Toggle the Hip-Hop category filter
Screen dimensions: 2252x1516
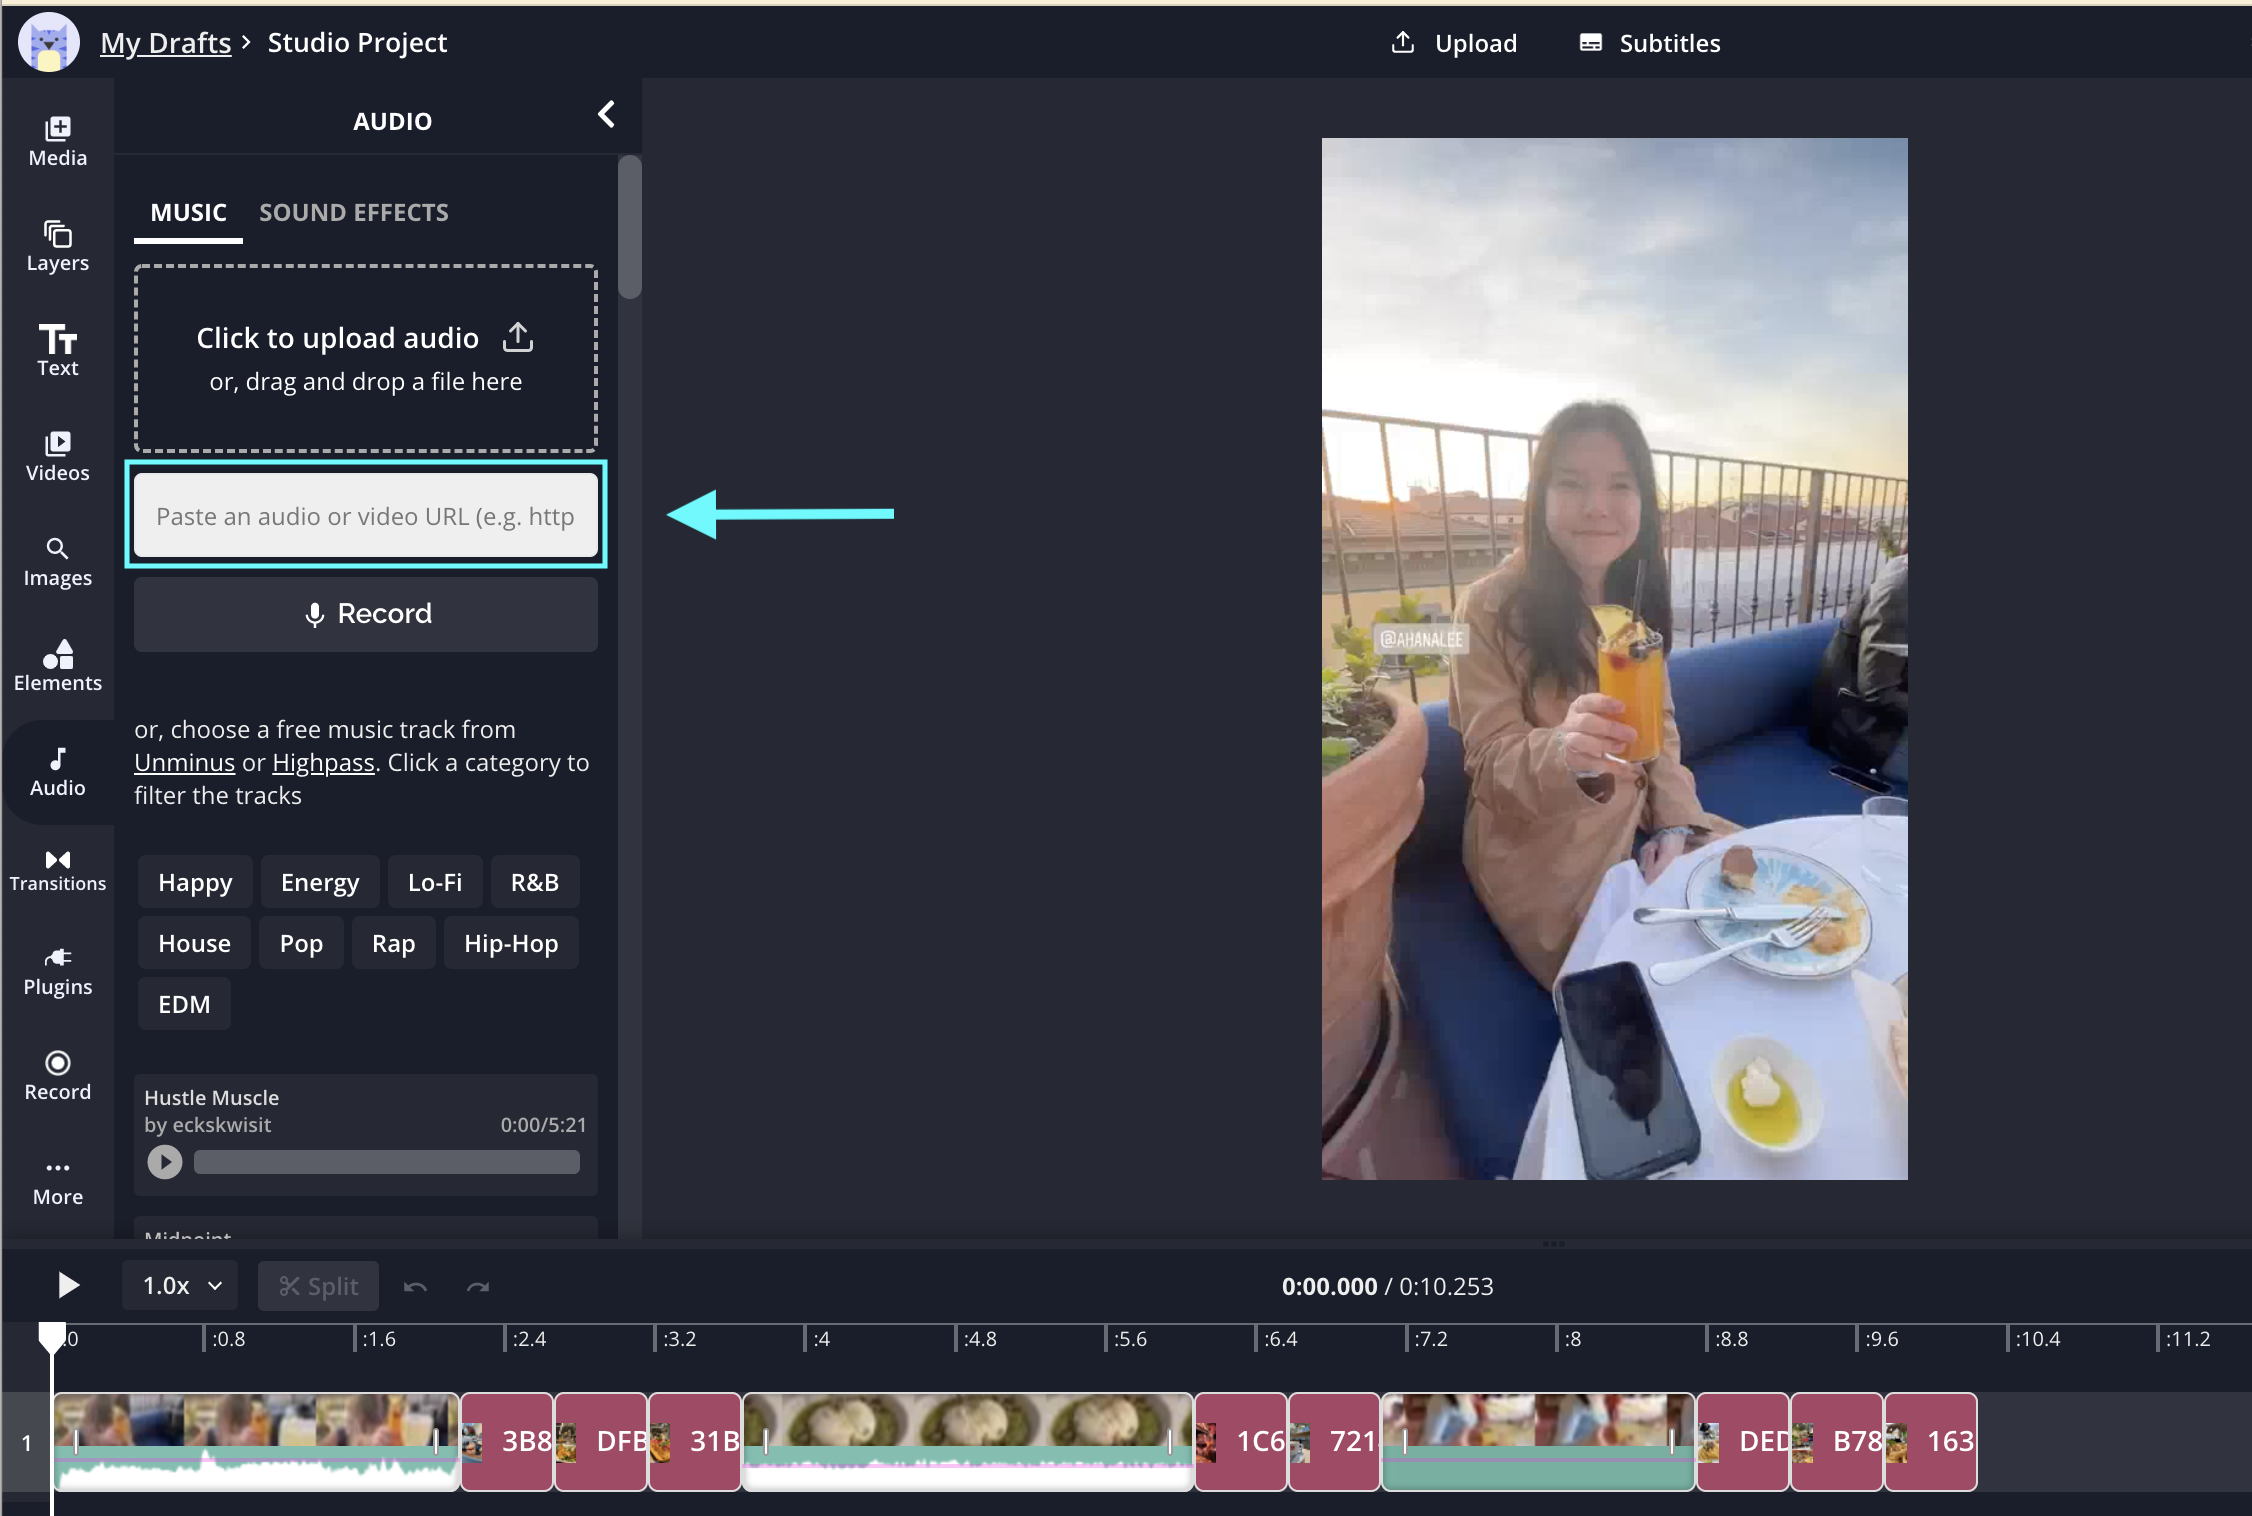(x=510, y=943)
